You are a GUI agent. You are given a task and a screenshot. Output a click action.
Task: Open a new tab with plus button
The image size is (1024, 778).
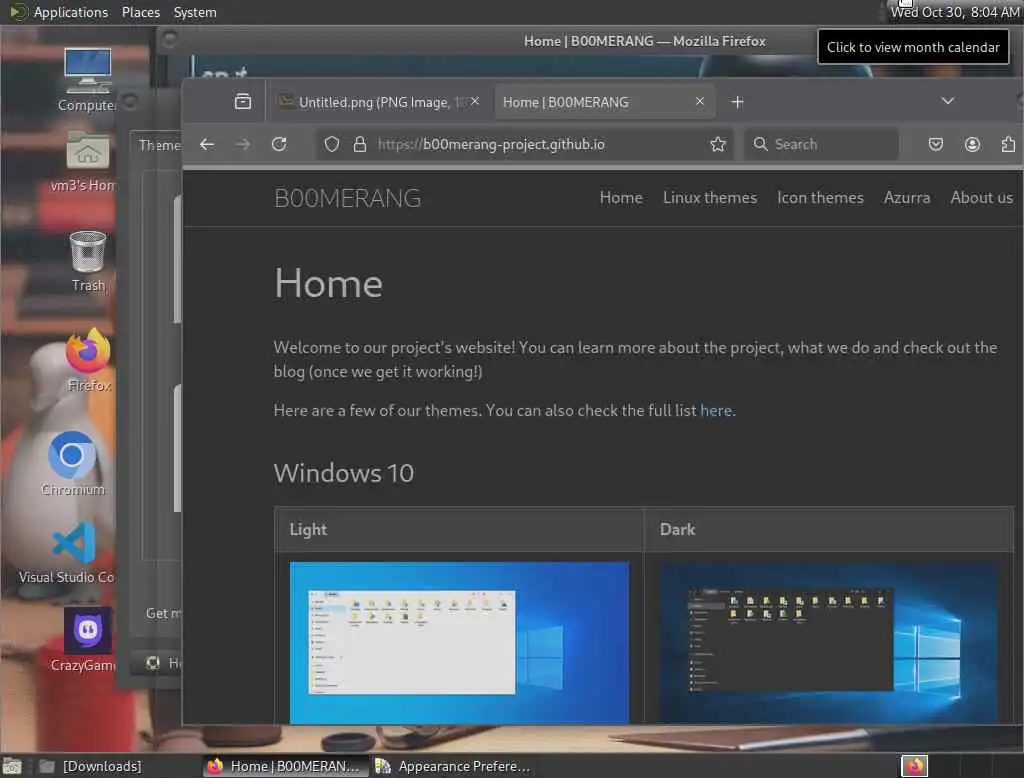tap(737, 102)
